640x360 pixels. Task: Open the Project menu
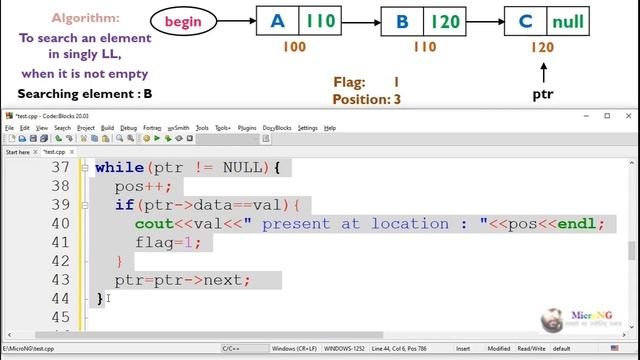click(86, 128)
